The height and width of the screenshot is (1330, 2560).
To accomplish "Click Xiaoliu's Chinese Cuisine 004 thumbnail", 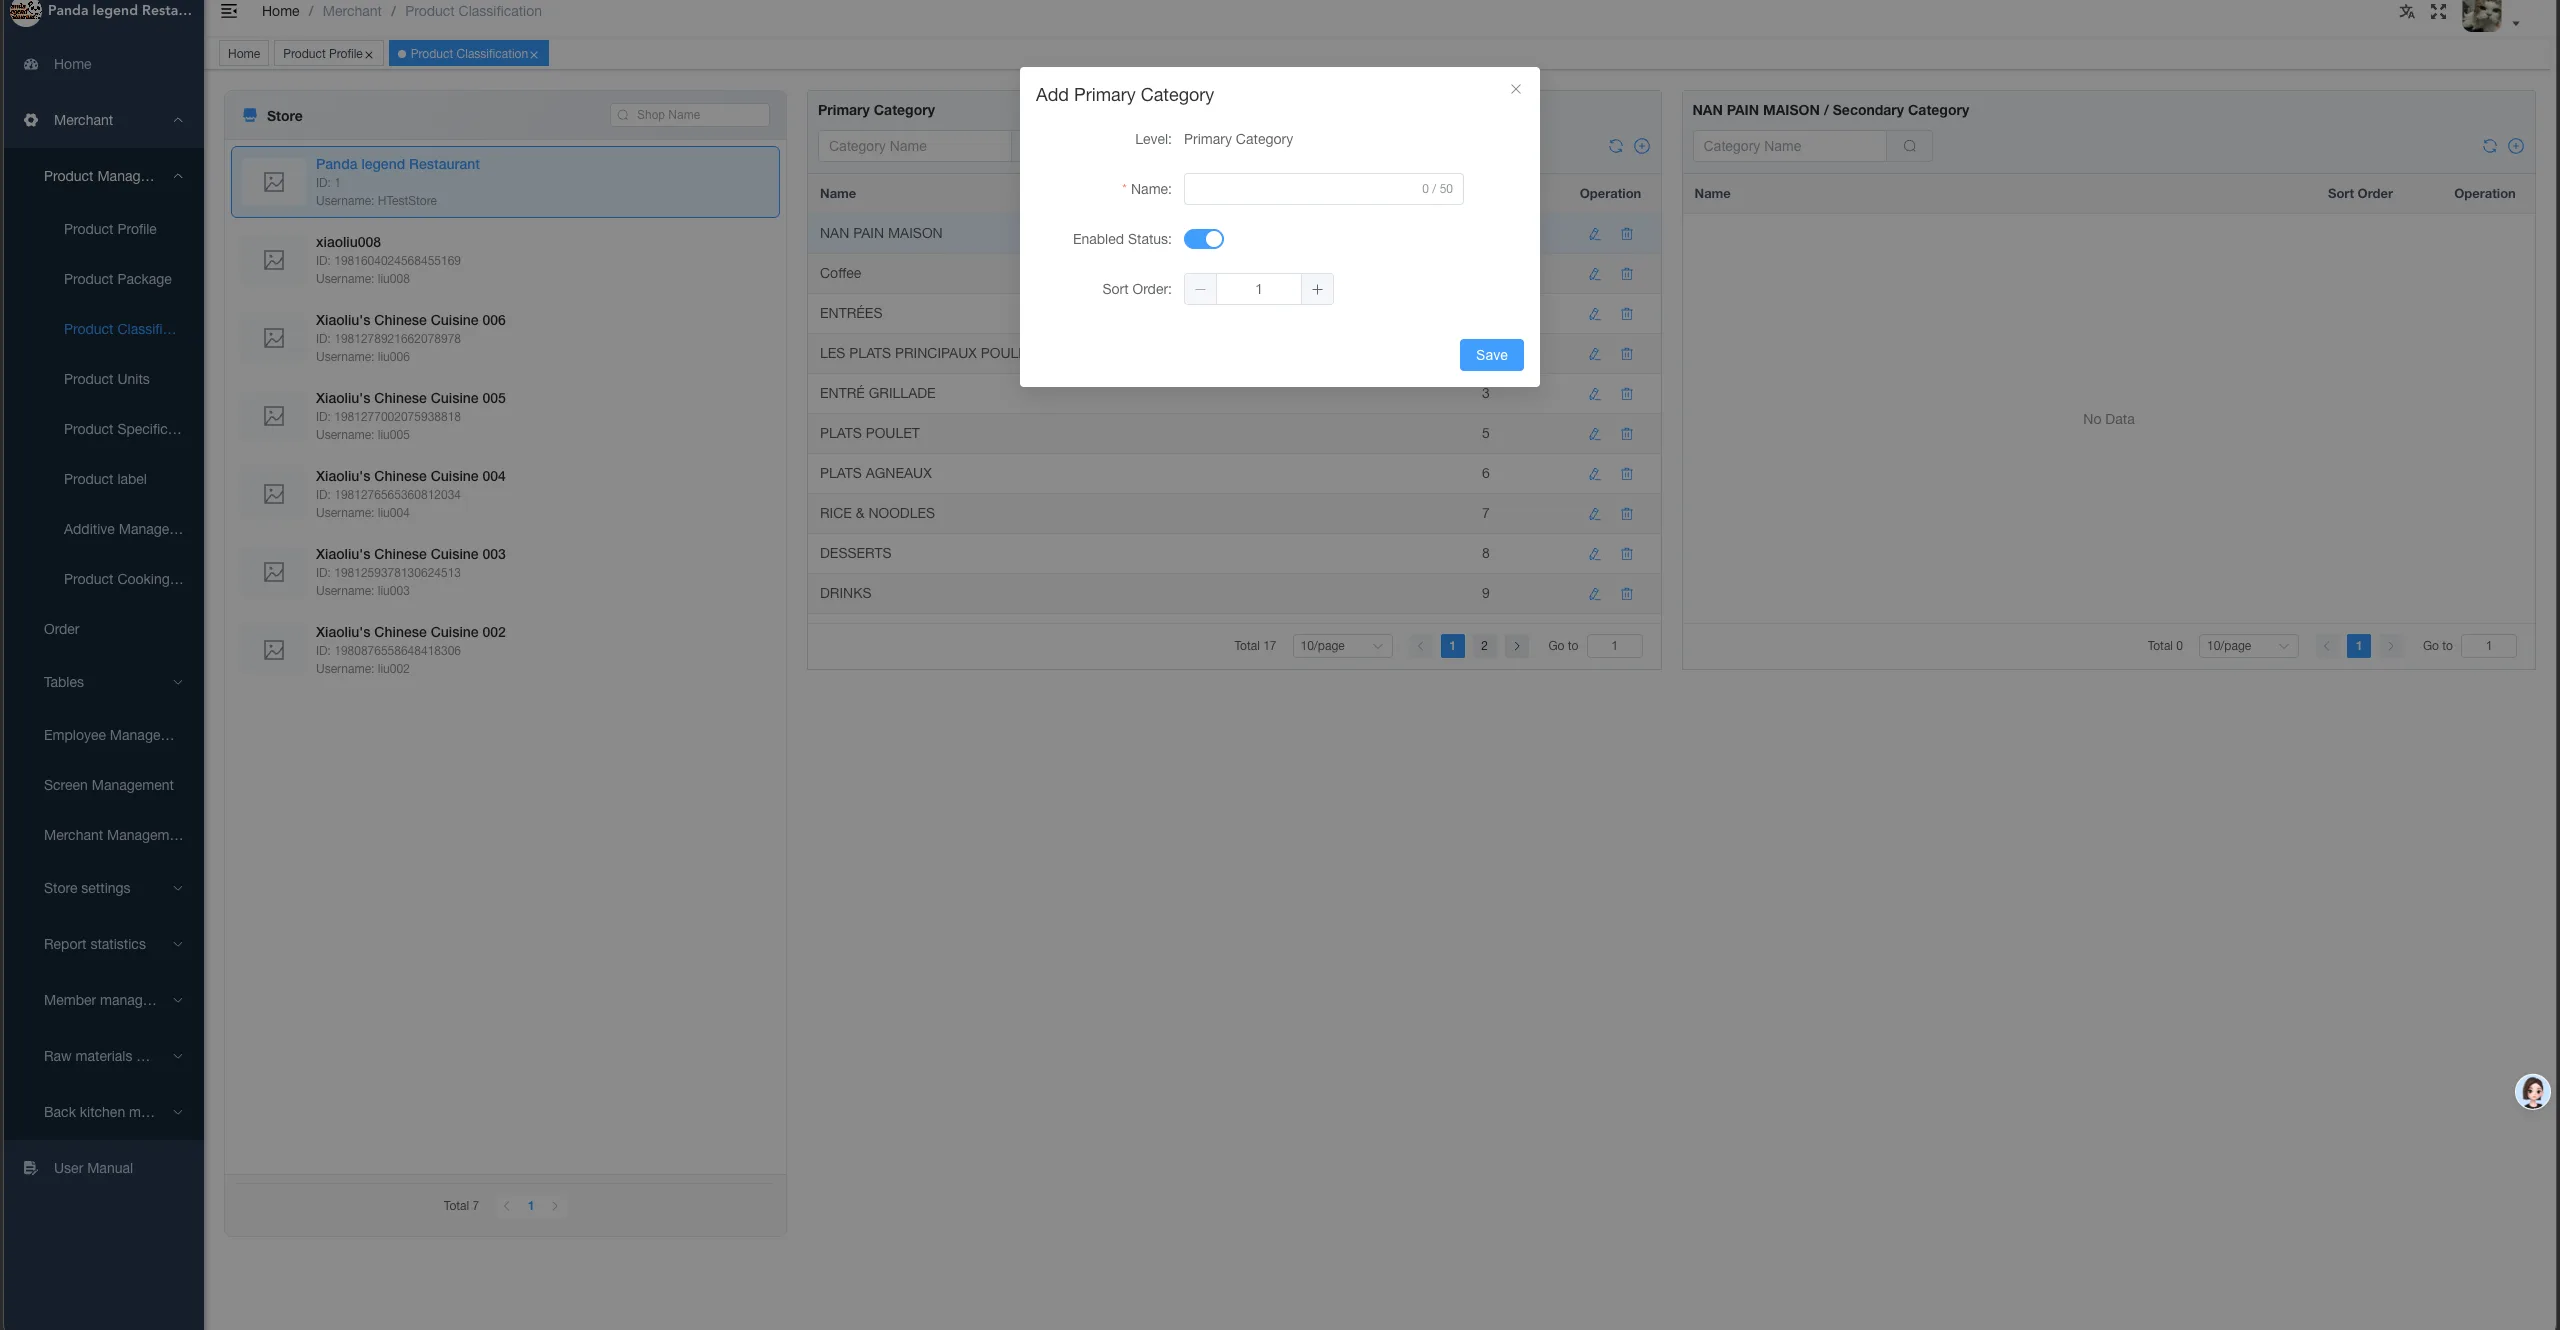I will 274,494.
